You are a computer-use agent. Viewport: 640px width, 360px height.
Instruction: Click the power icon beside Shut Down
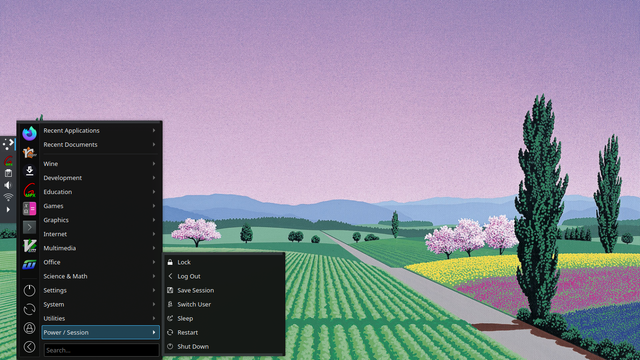coord(170,347)
